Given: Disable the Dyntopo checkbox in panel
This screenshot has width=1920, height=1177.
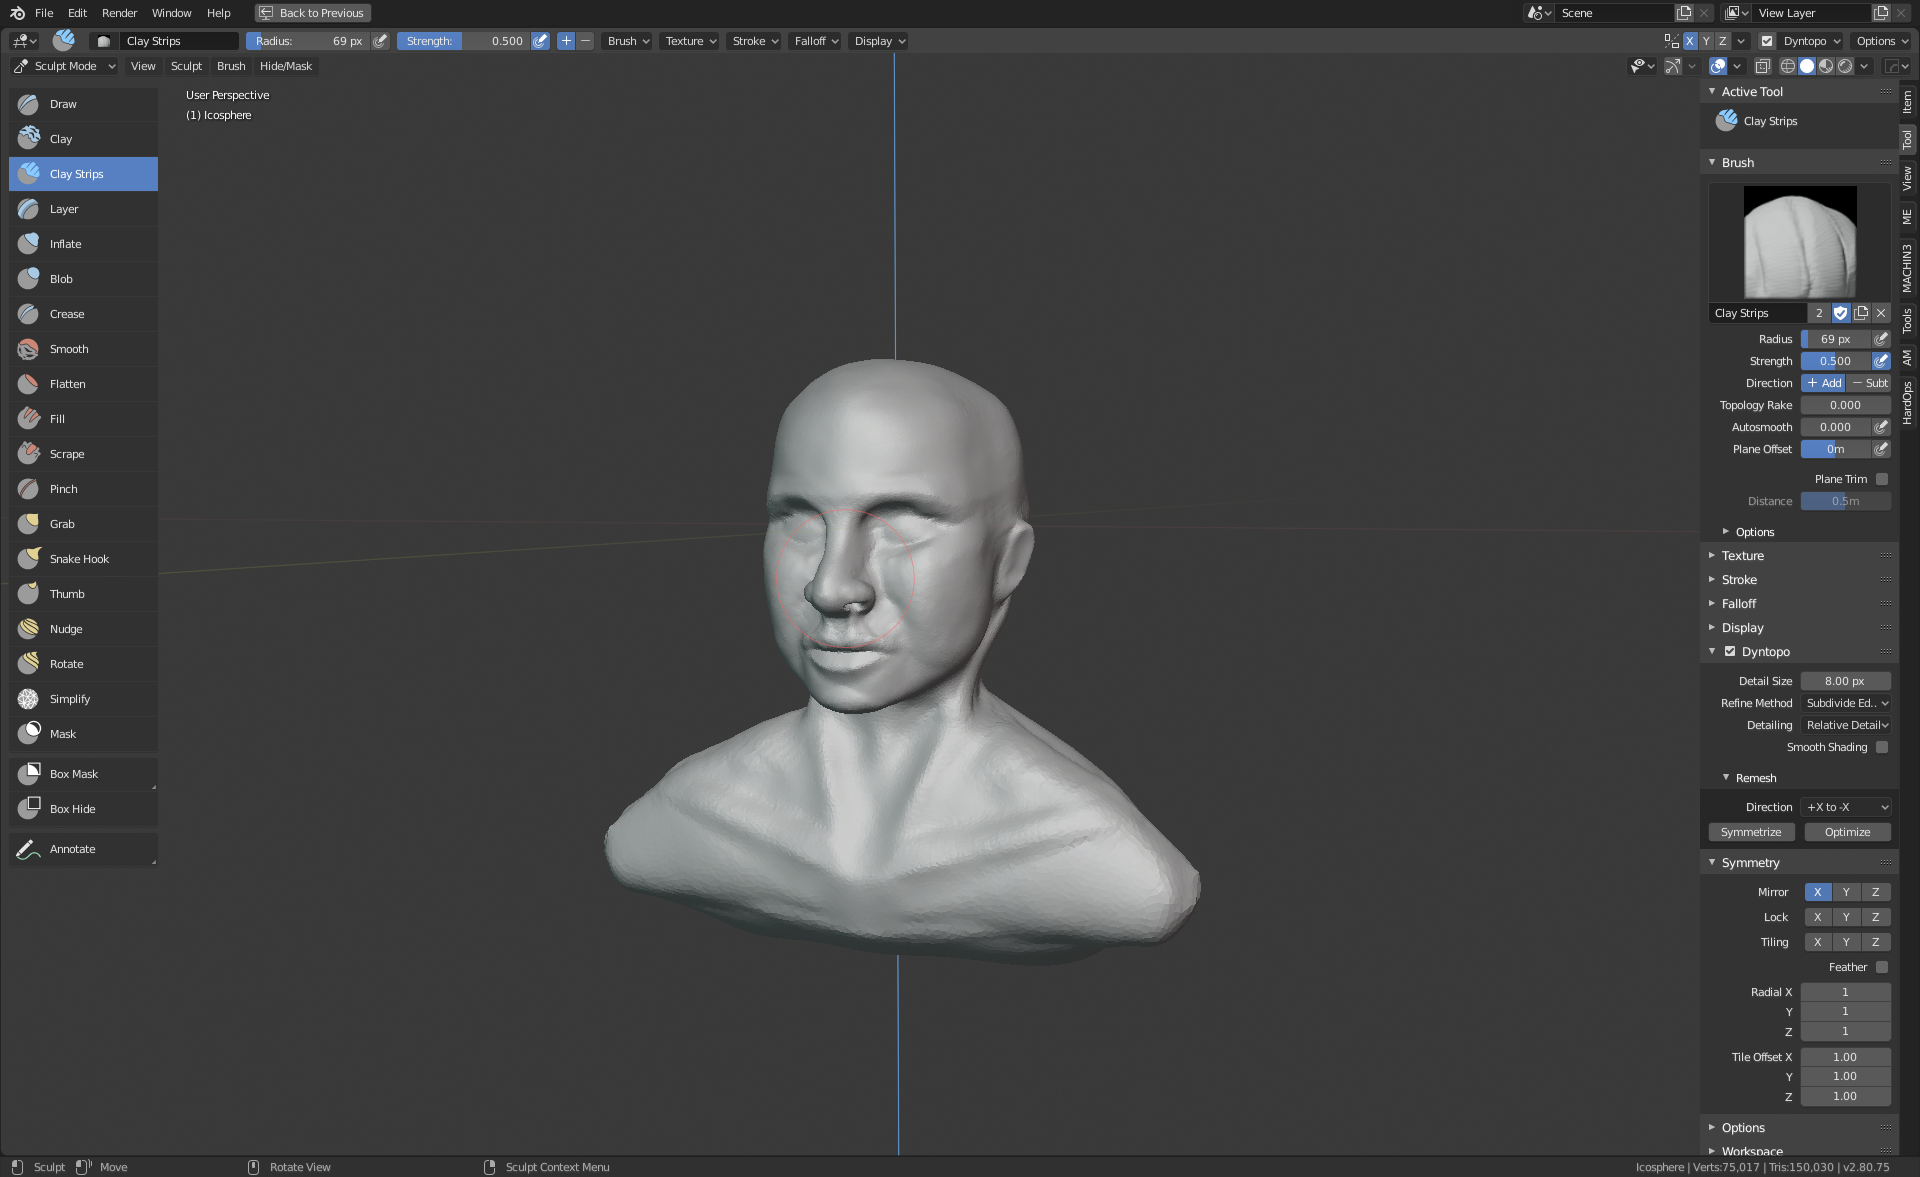Looking at the screenshot, I should pos(1730,652).
